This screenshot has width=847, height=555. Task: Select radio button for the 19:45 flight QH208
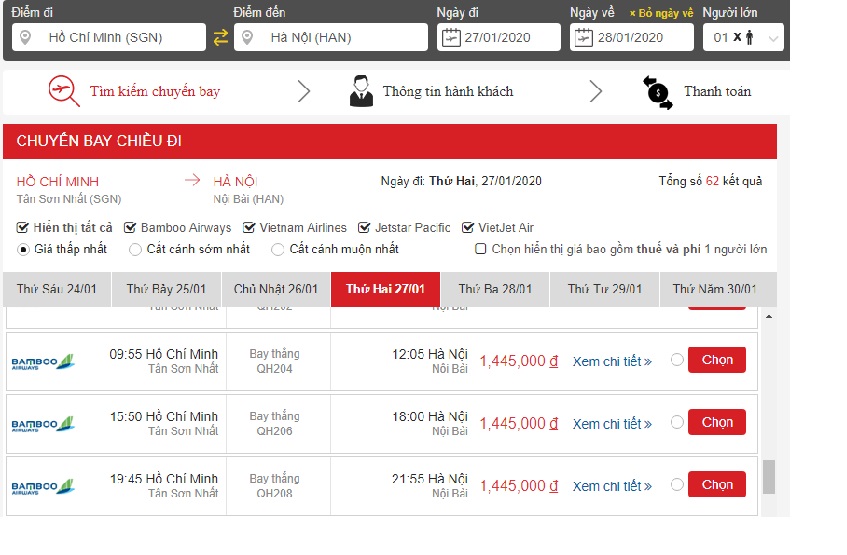pyautogui.click(x=677, y=485)
